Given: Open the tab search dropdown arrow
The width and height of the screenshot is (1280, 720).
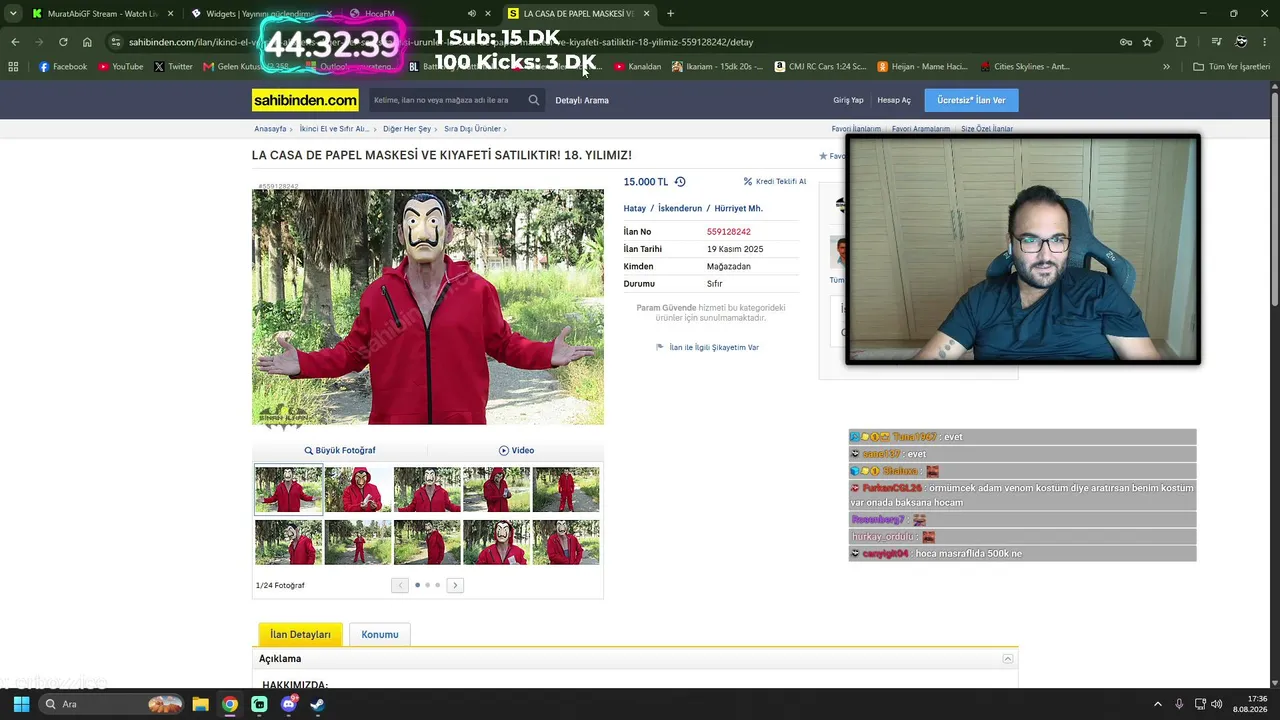Looking at the screenshot, I should [x=13, y=14].
